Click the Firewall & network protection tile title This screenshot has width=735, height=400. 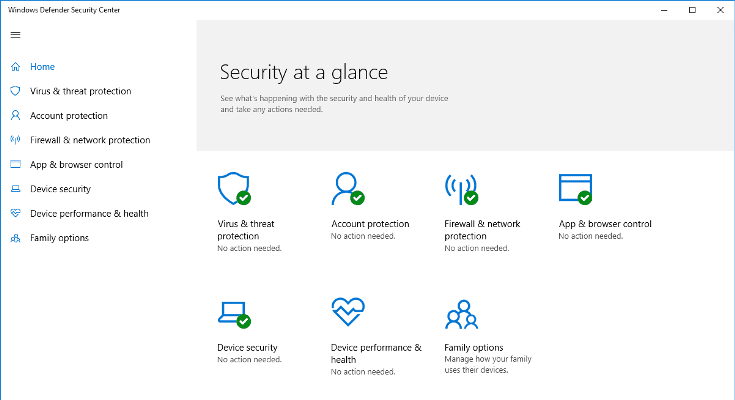482,230
